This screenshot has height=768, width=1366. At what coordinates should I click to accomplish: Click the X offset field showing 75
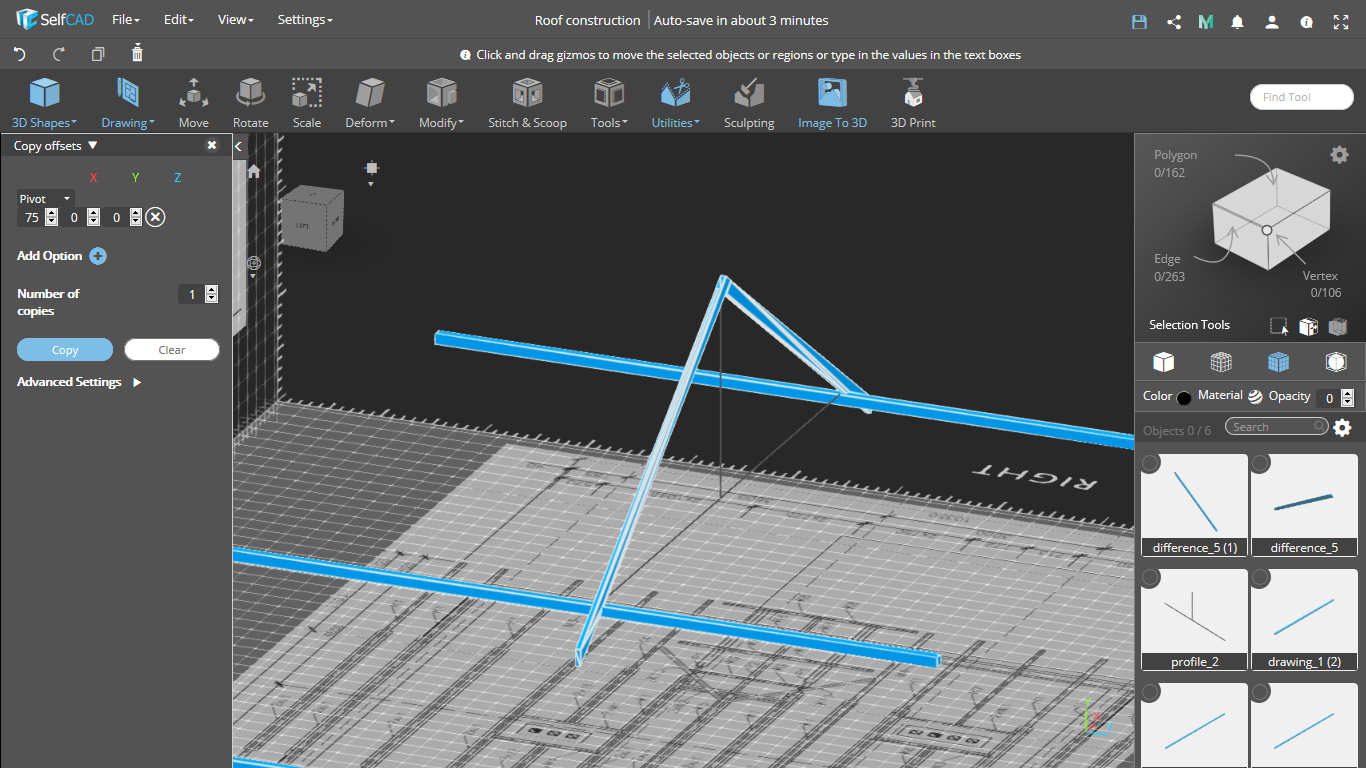31,217
